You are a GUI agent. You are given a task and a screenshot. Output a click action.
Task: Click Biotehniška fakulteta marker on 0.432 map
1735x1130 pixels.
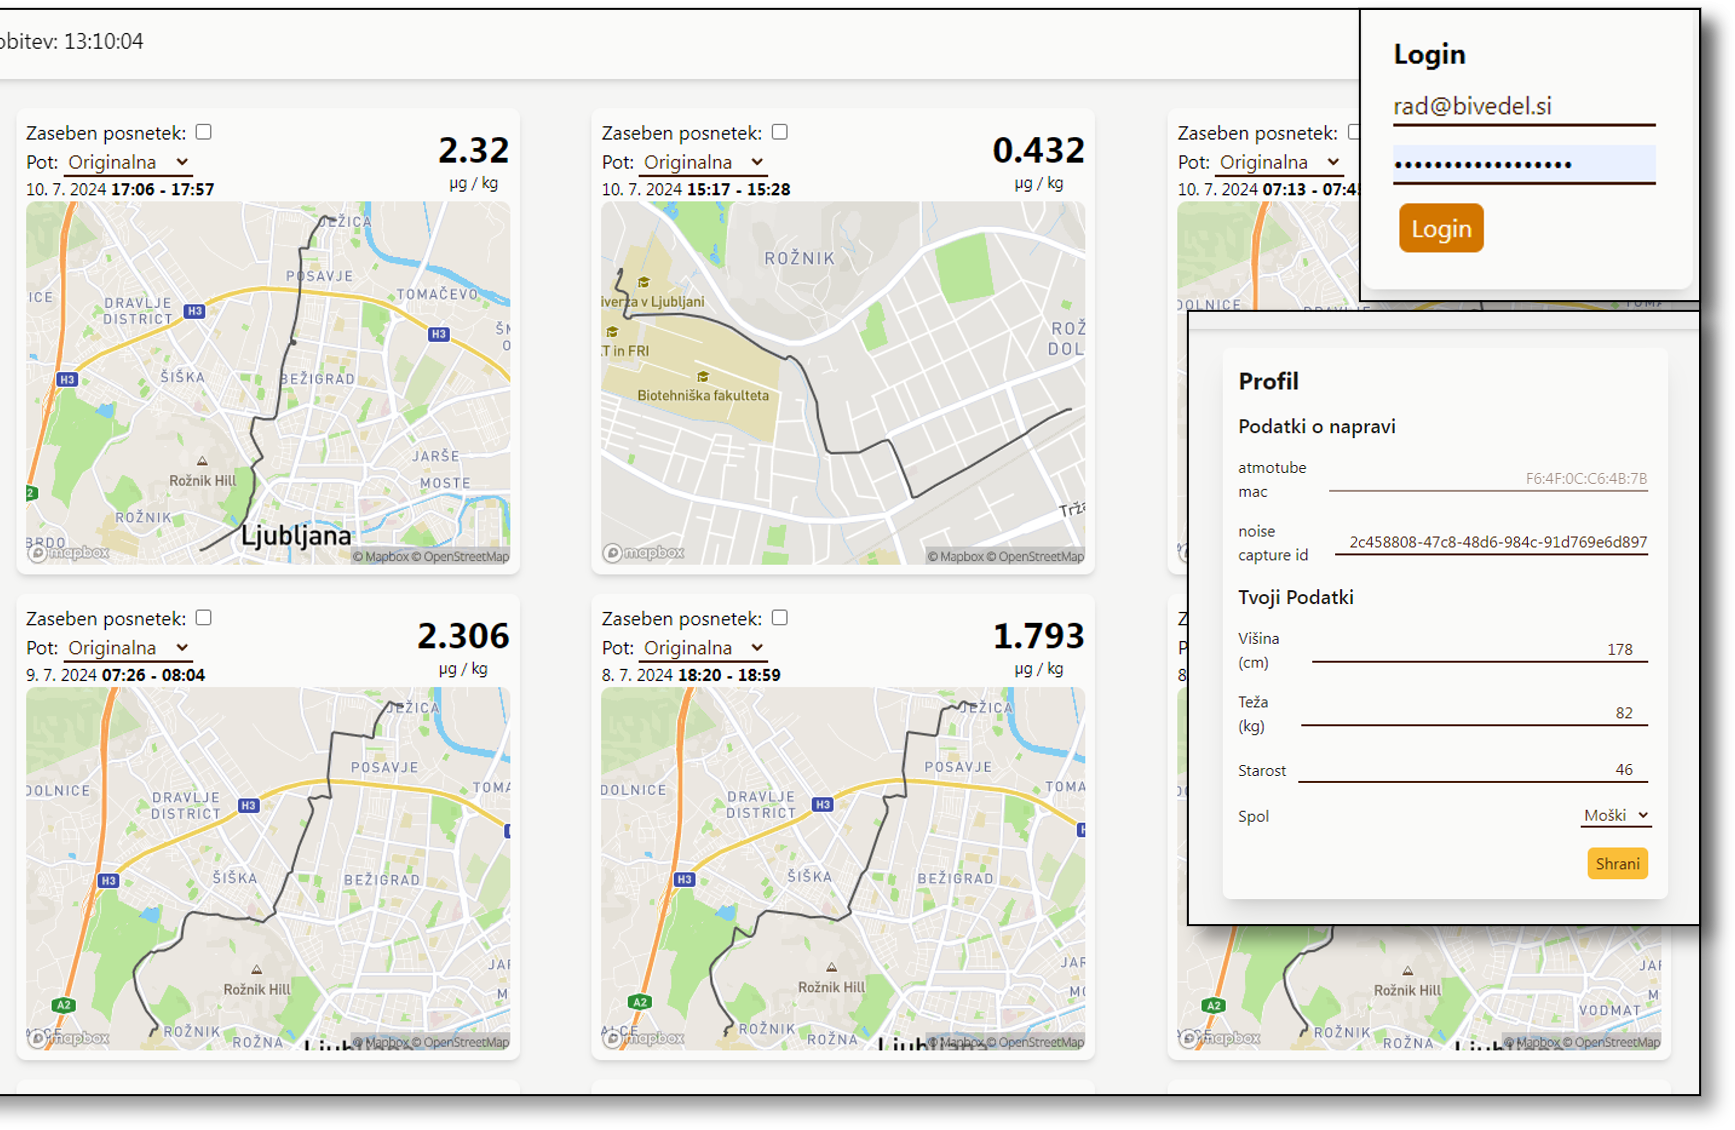coord(703,377)
